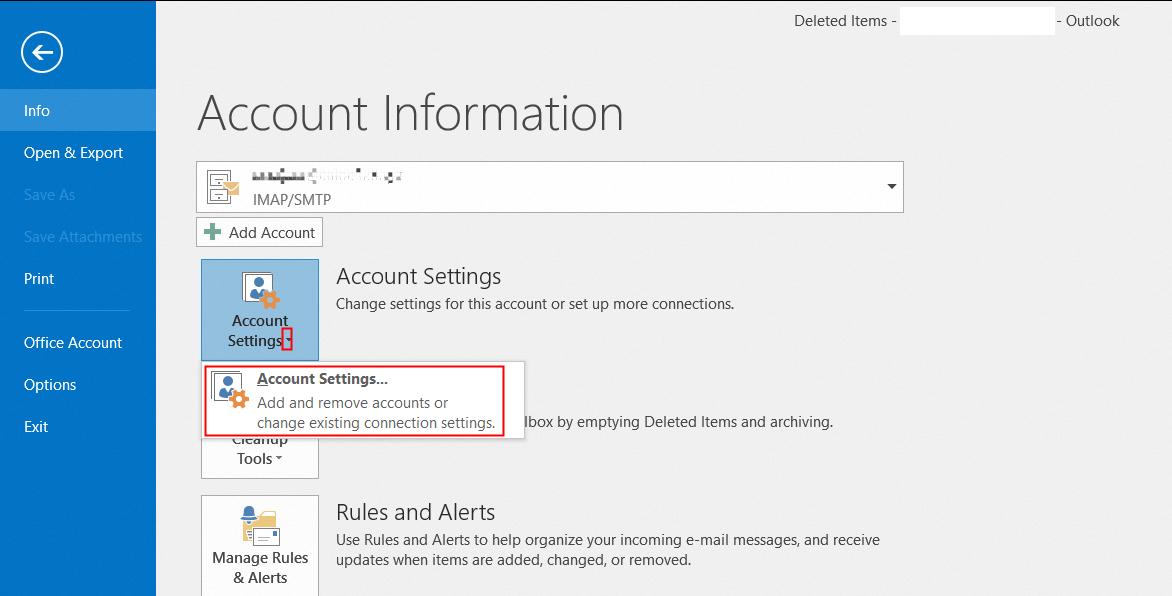
Task: Click the Rules and Alerts folder icon
Action: pos(259,525)
